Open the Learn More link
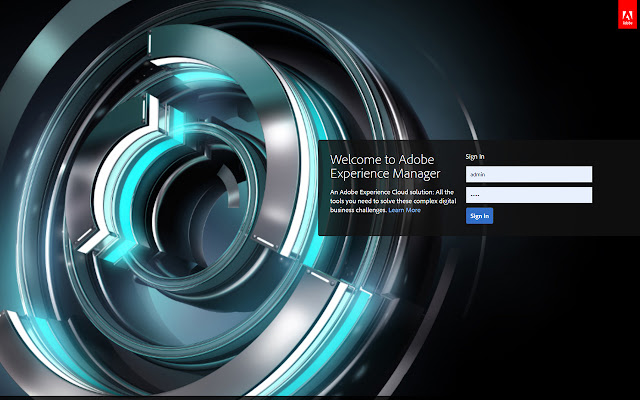 404,210
